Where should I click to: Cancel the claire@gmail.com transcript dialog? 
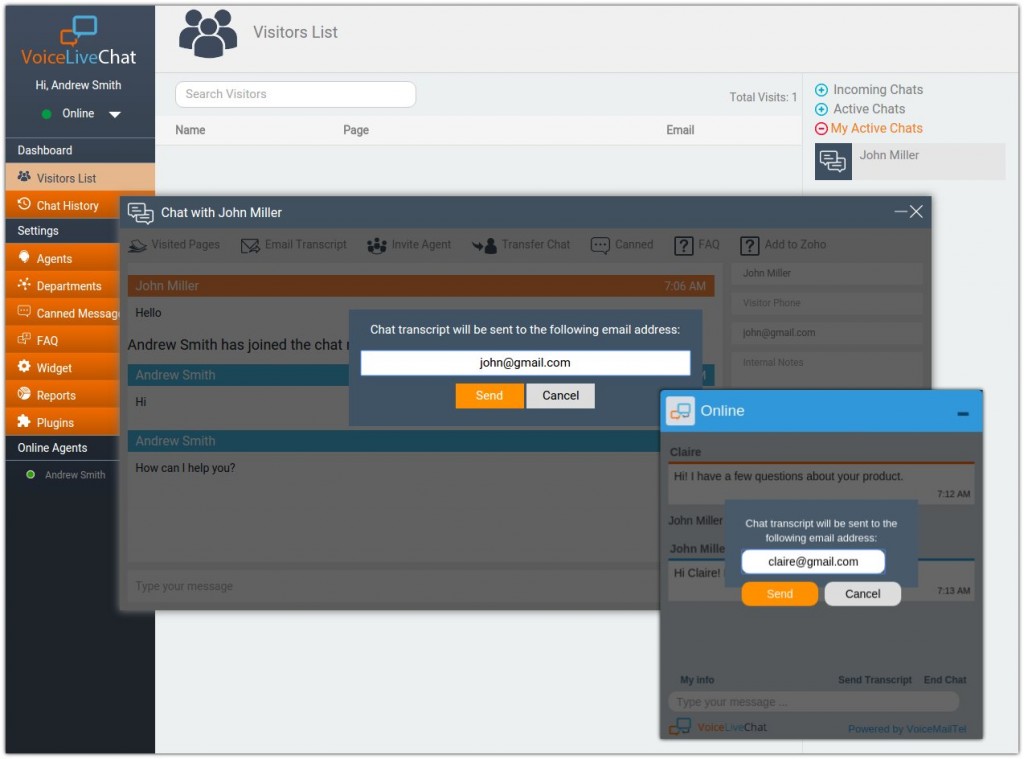point(862,594)
